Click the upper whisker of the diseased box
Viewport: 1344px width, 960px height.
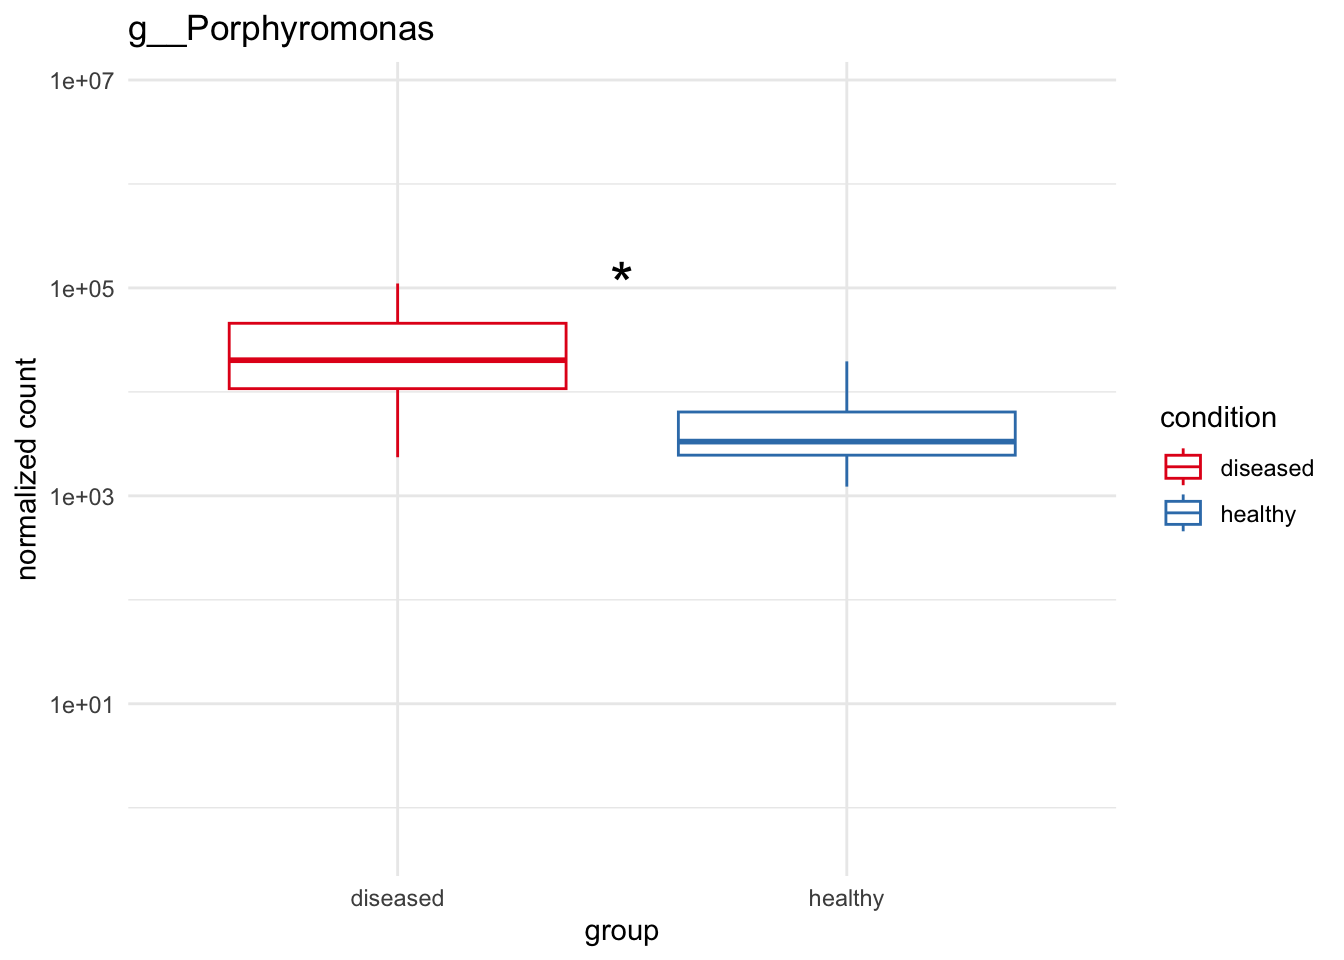[x=397, y=303]
